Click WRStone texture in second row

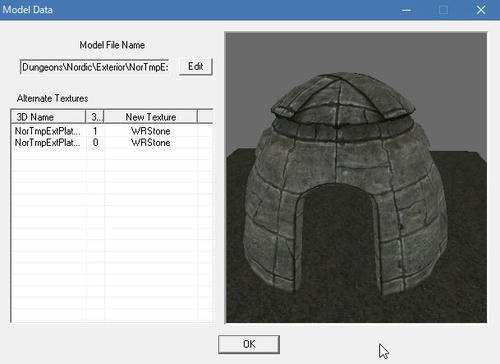pyautogui.click(x=151, y=143)
